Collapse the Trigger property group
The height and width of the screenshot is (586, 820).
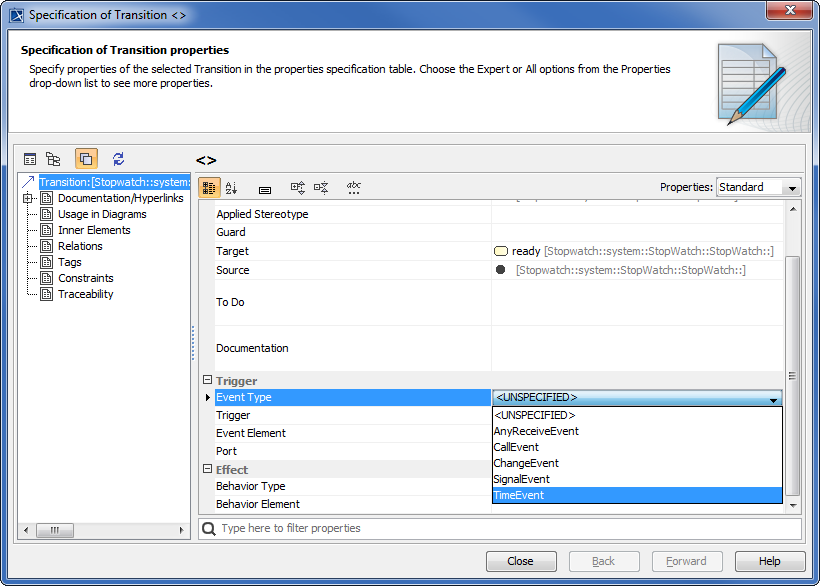[208, 381]
